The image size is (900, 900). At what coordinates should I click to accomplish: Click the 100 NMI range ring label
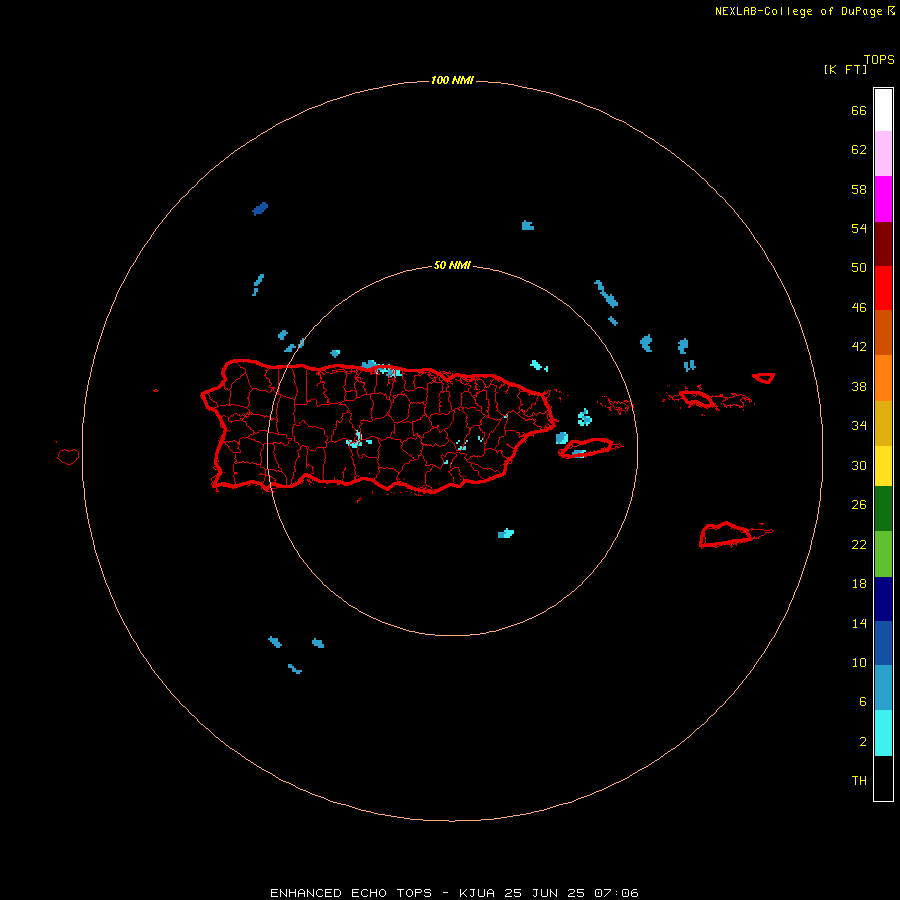(452, 80)
